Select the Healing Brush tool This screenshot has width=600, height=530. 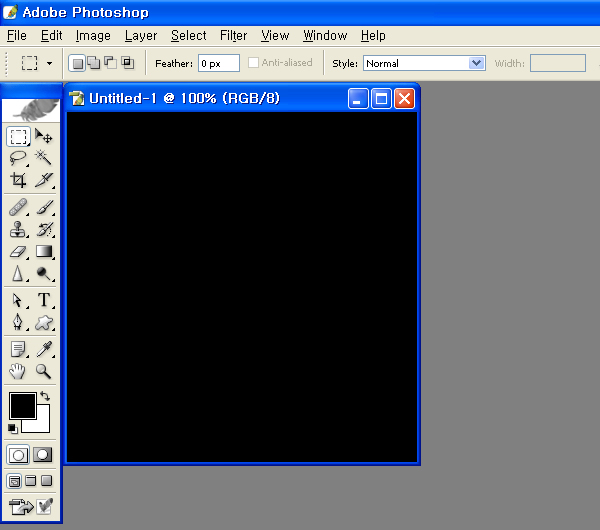[18, 207]
